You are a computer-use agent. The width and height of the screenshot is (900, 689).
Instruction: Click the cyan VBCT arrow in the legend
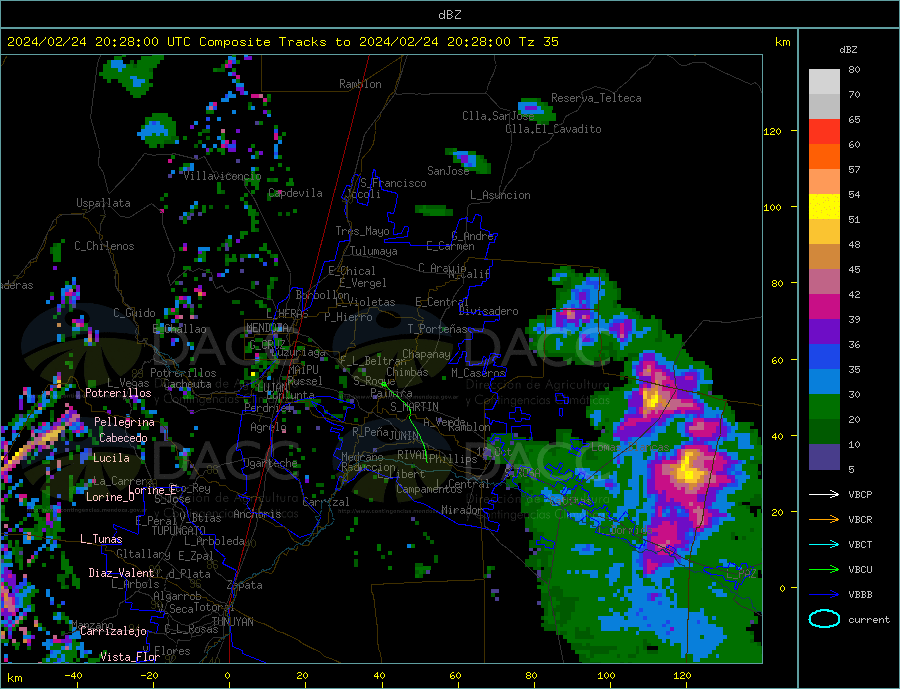[824, 544]
